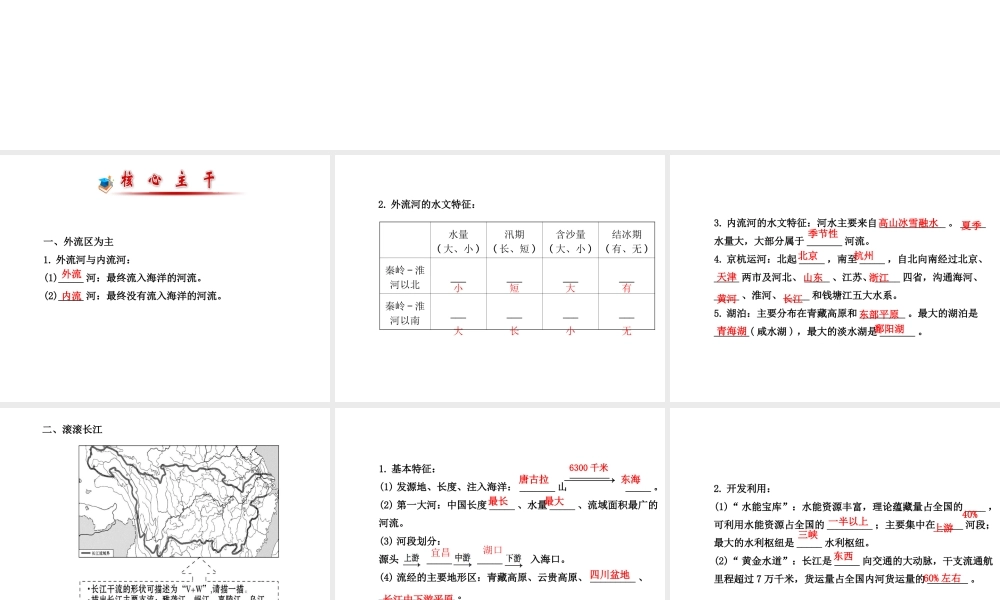The height and width of the screenshot is (600, 1000).
Task: Click the red answer 60%左右
Action: [x=943, y=578]
